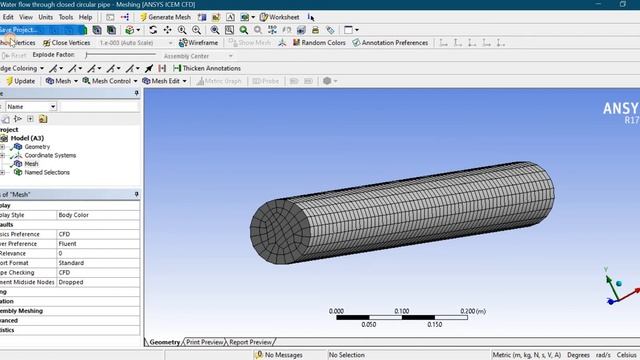This screenshot has height=360, width=640.
Task: Open the Tools menu
Action: pos(66,17)
